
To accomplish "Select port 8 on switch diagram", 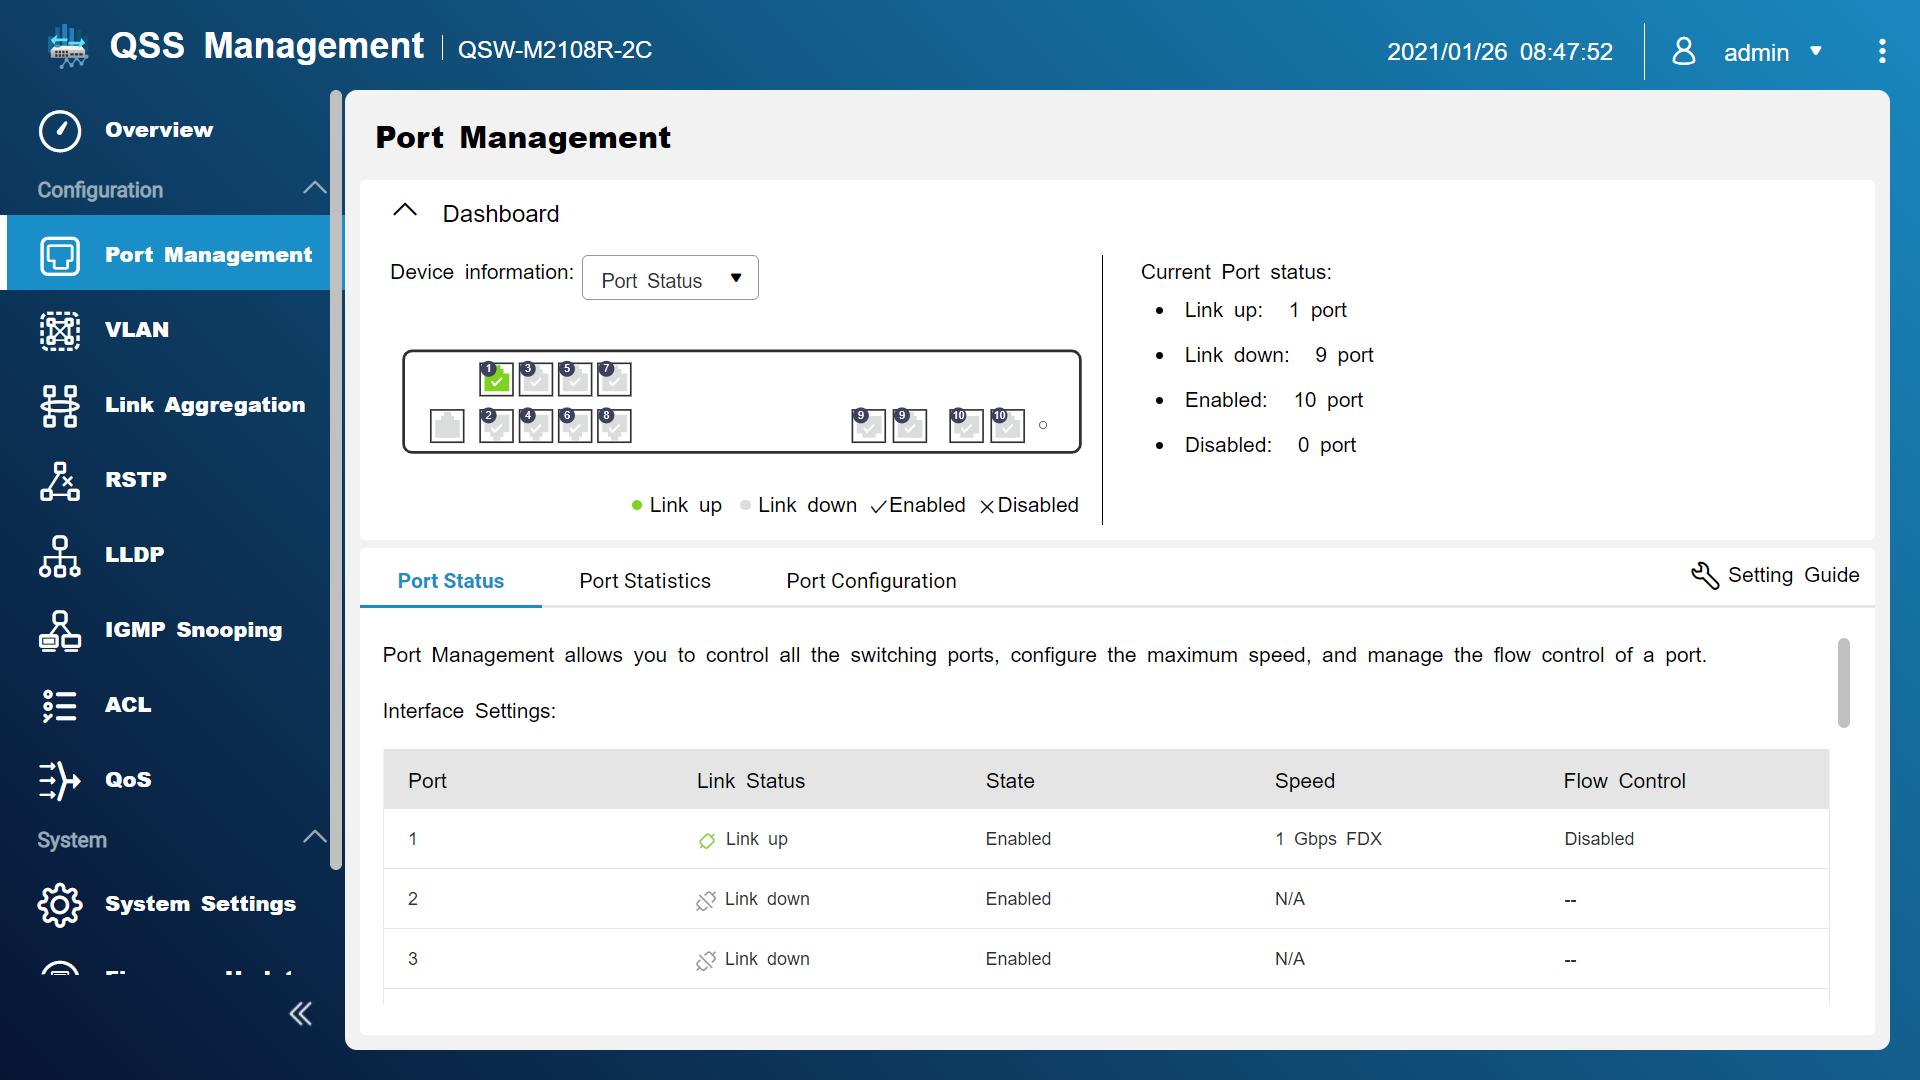I will (x=614, y=426).
